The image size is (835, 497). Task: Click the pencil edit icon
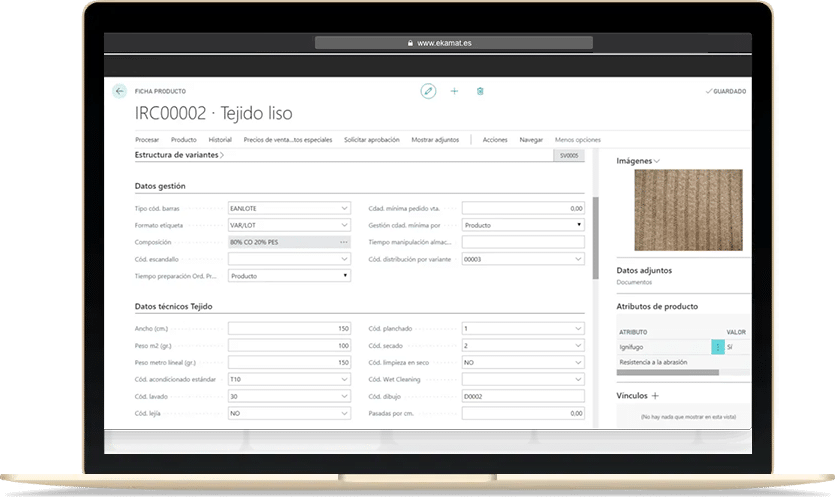click(x=428, y=91)
